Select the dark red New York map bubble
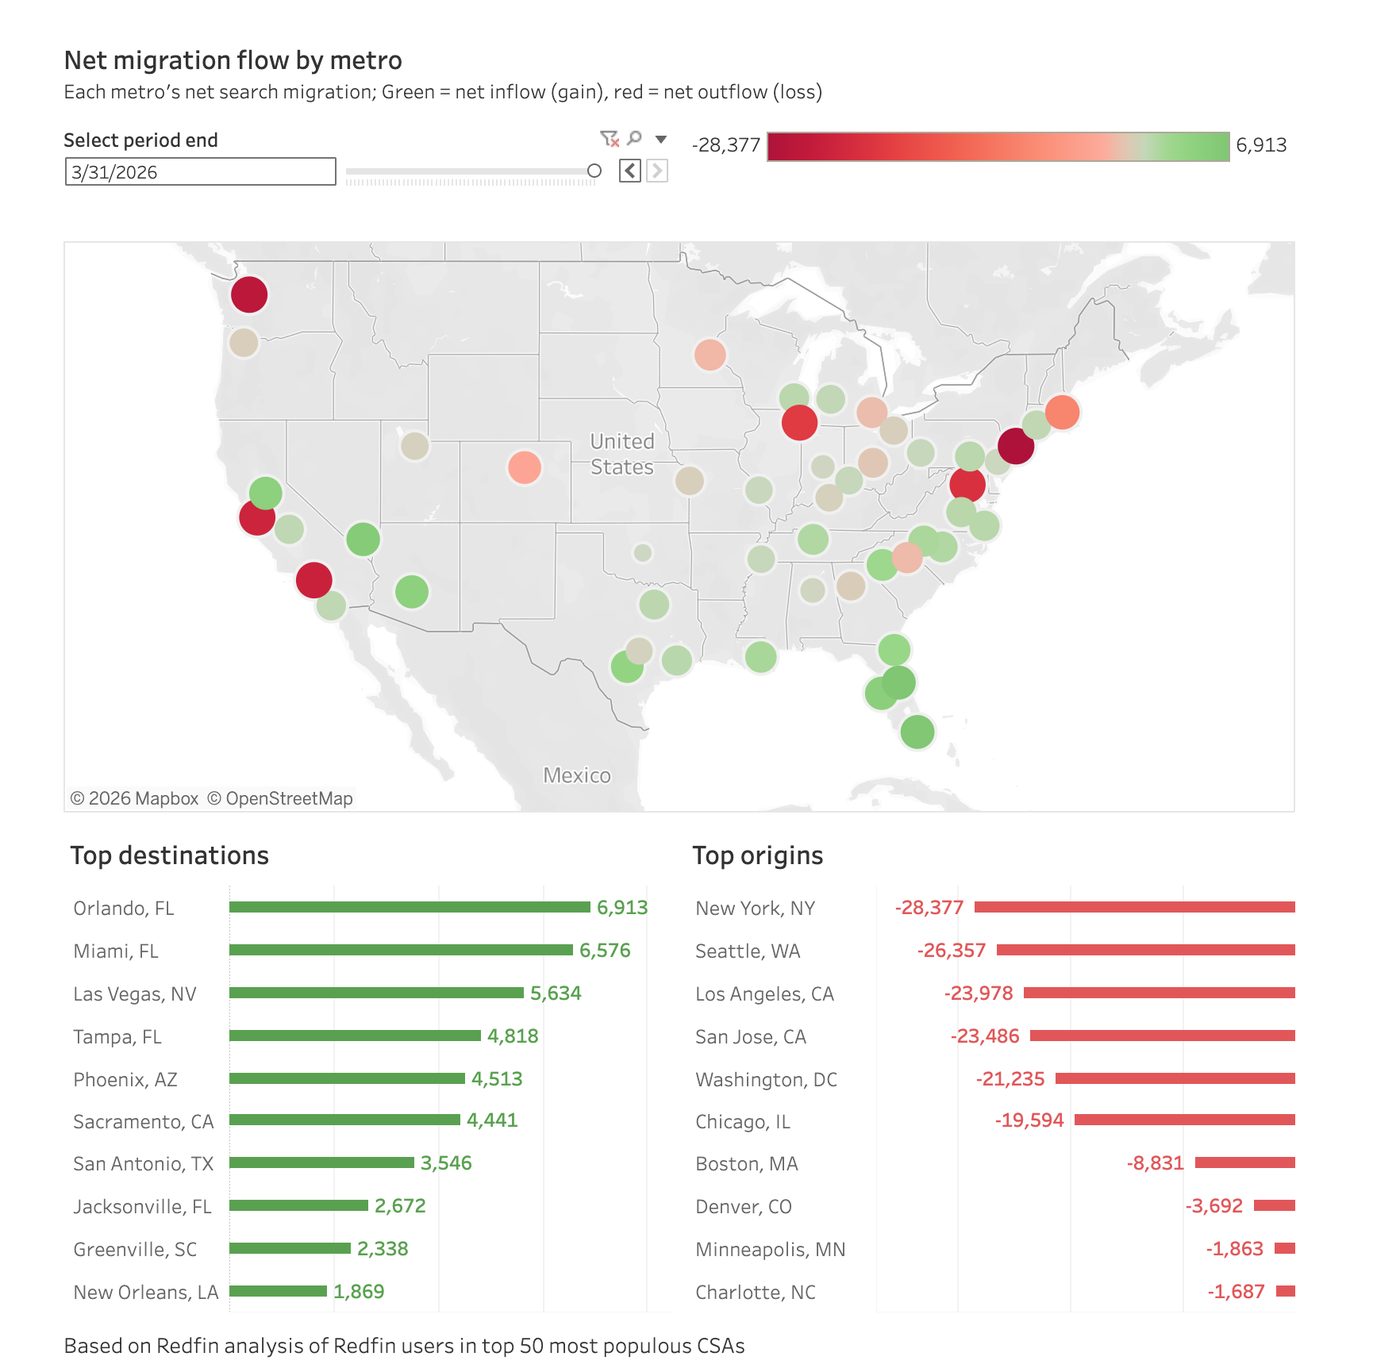This screenshot has width=1400, height=1368. coord(1016,446)
